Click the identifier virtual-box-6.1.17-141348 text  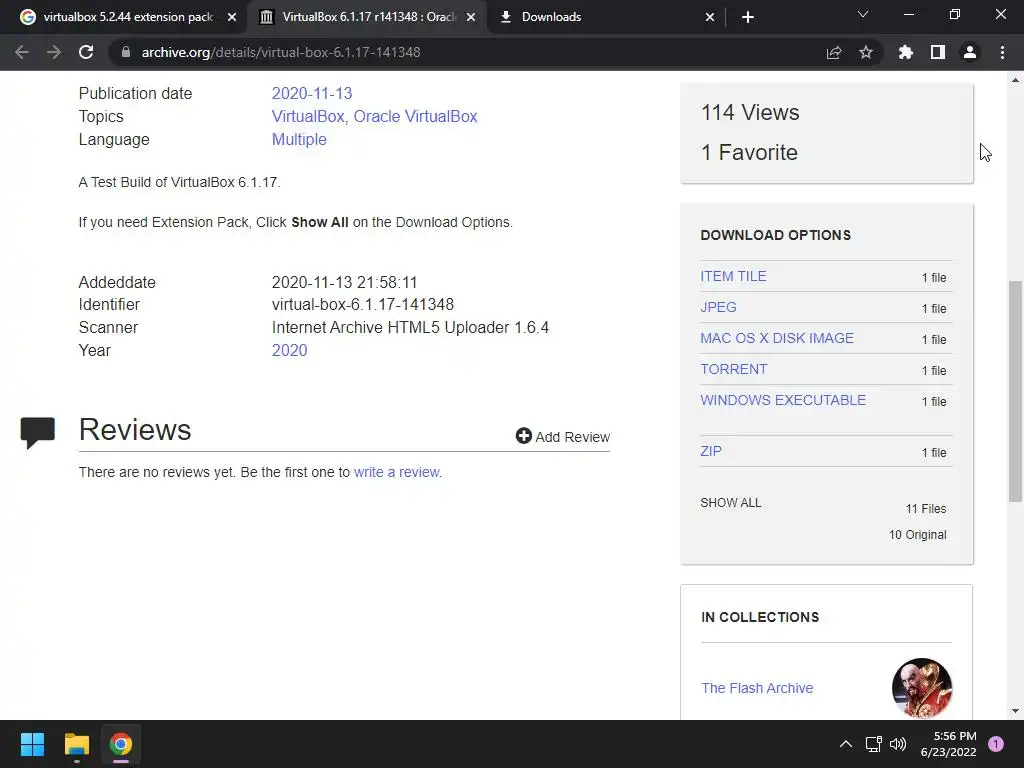click(362, 304)
